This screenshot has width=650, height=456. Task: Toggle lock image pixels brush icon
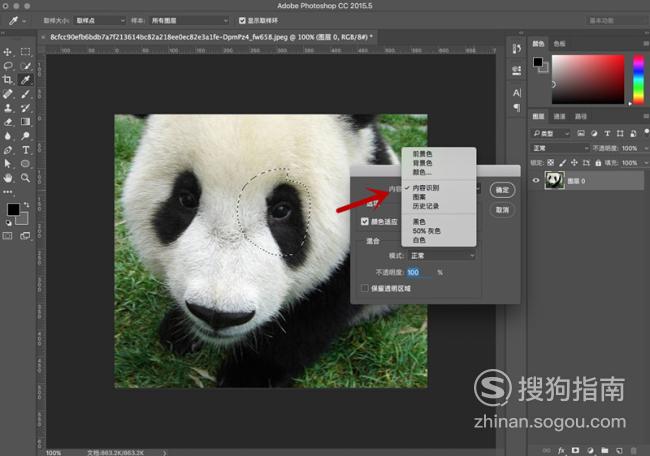coord(563,163)
